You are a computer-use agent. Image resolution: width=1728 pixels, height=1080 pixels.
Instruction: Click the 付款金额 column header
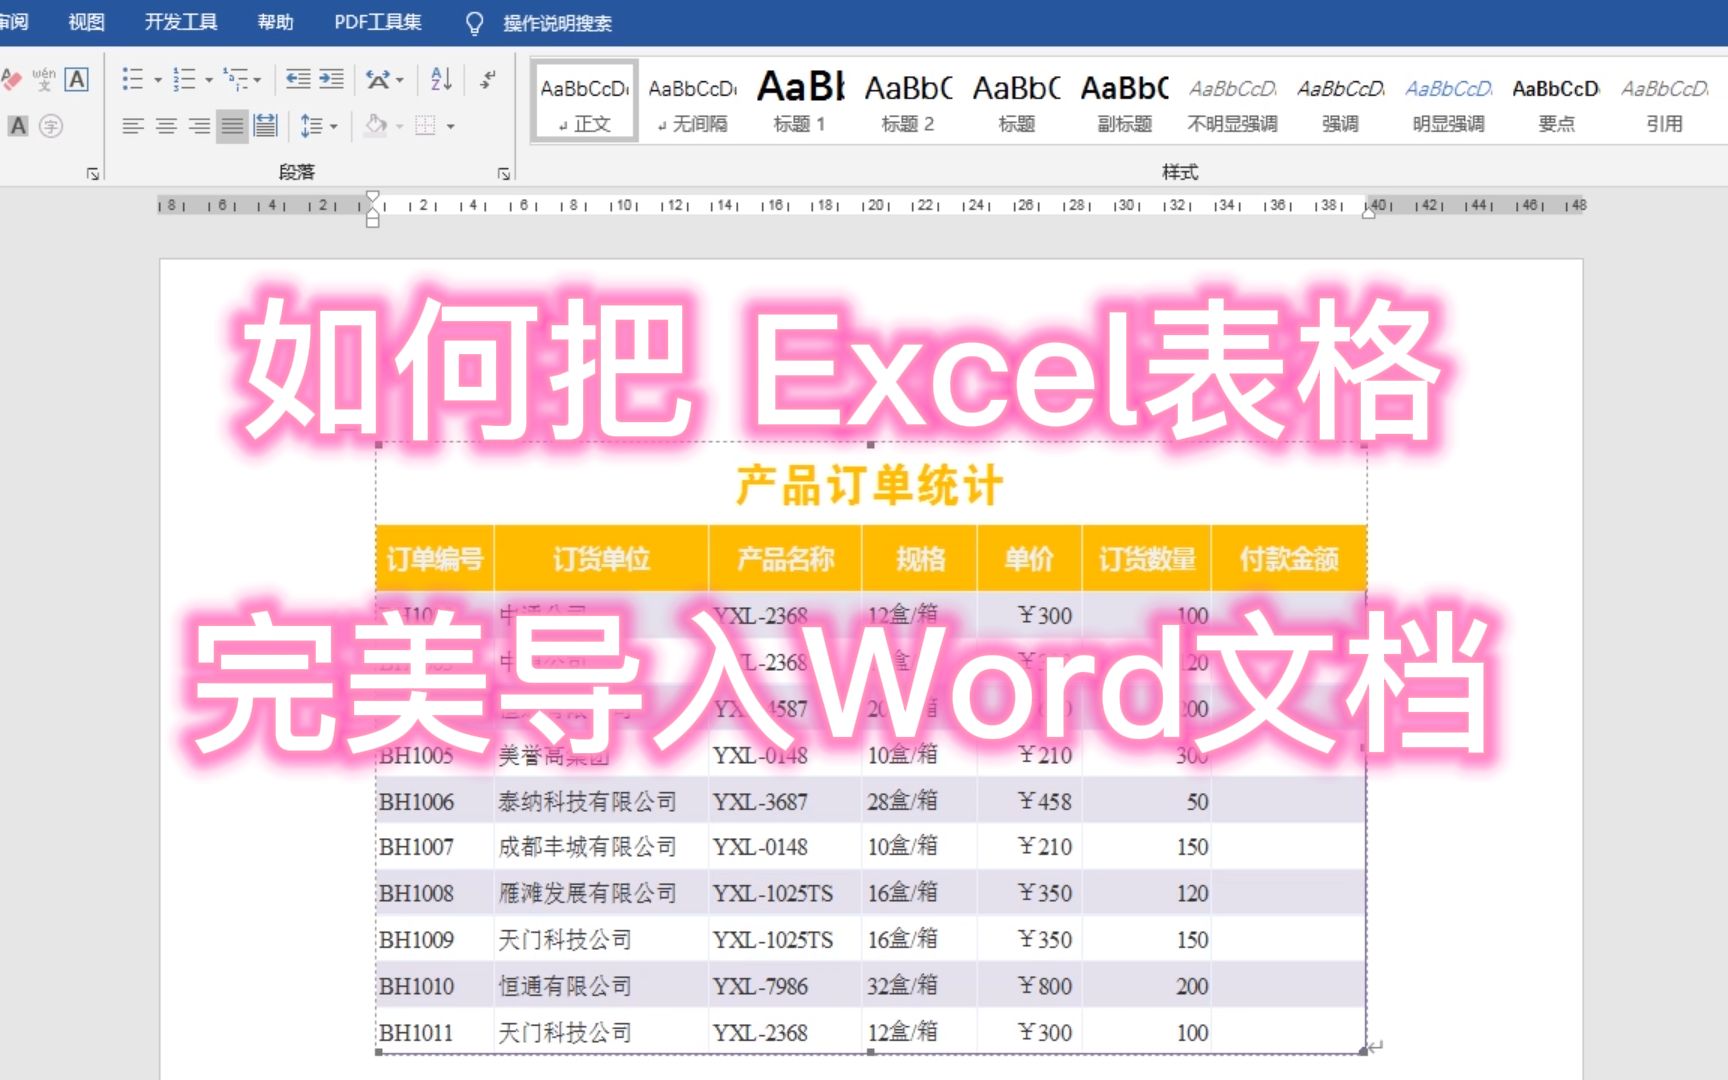tap(1289, 559)
